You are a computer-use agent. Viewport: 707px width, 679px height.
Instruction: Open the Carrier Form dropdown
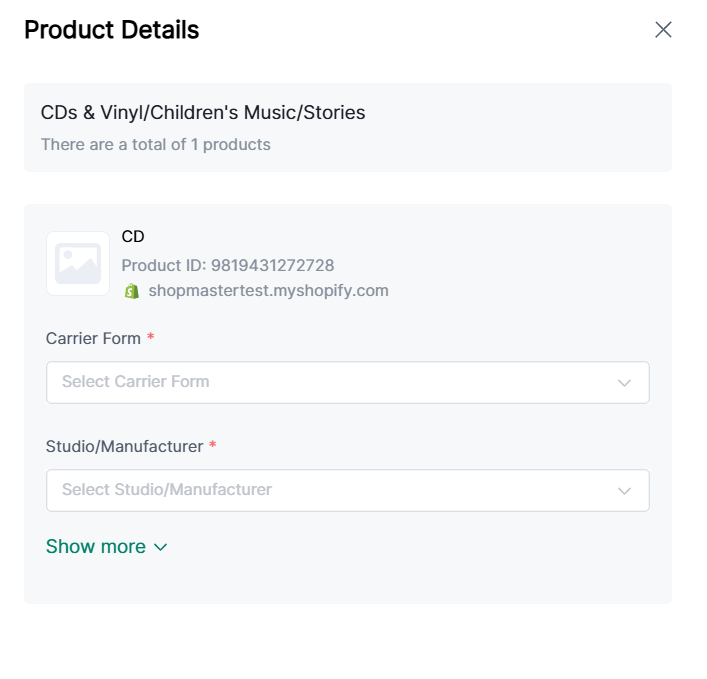(x=347, y=382)
